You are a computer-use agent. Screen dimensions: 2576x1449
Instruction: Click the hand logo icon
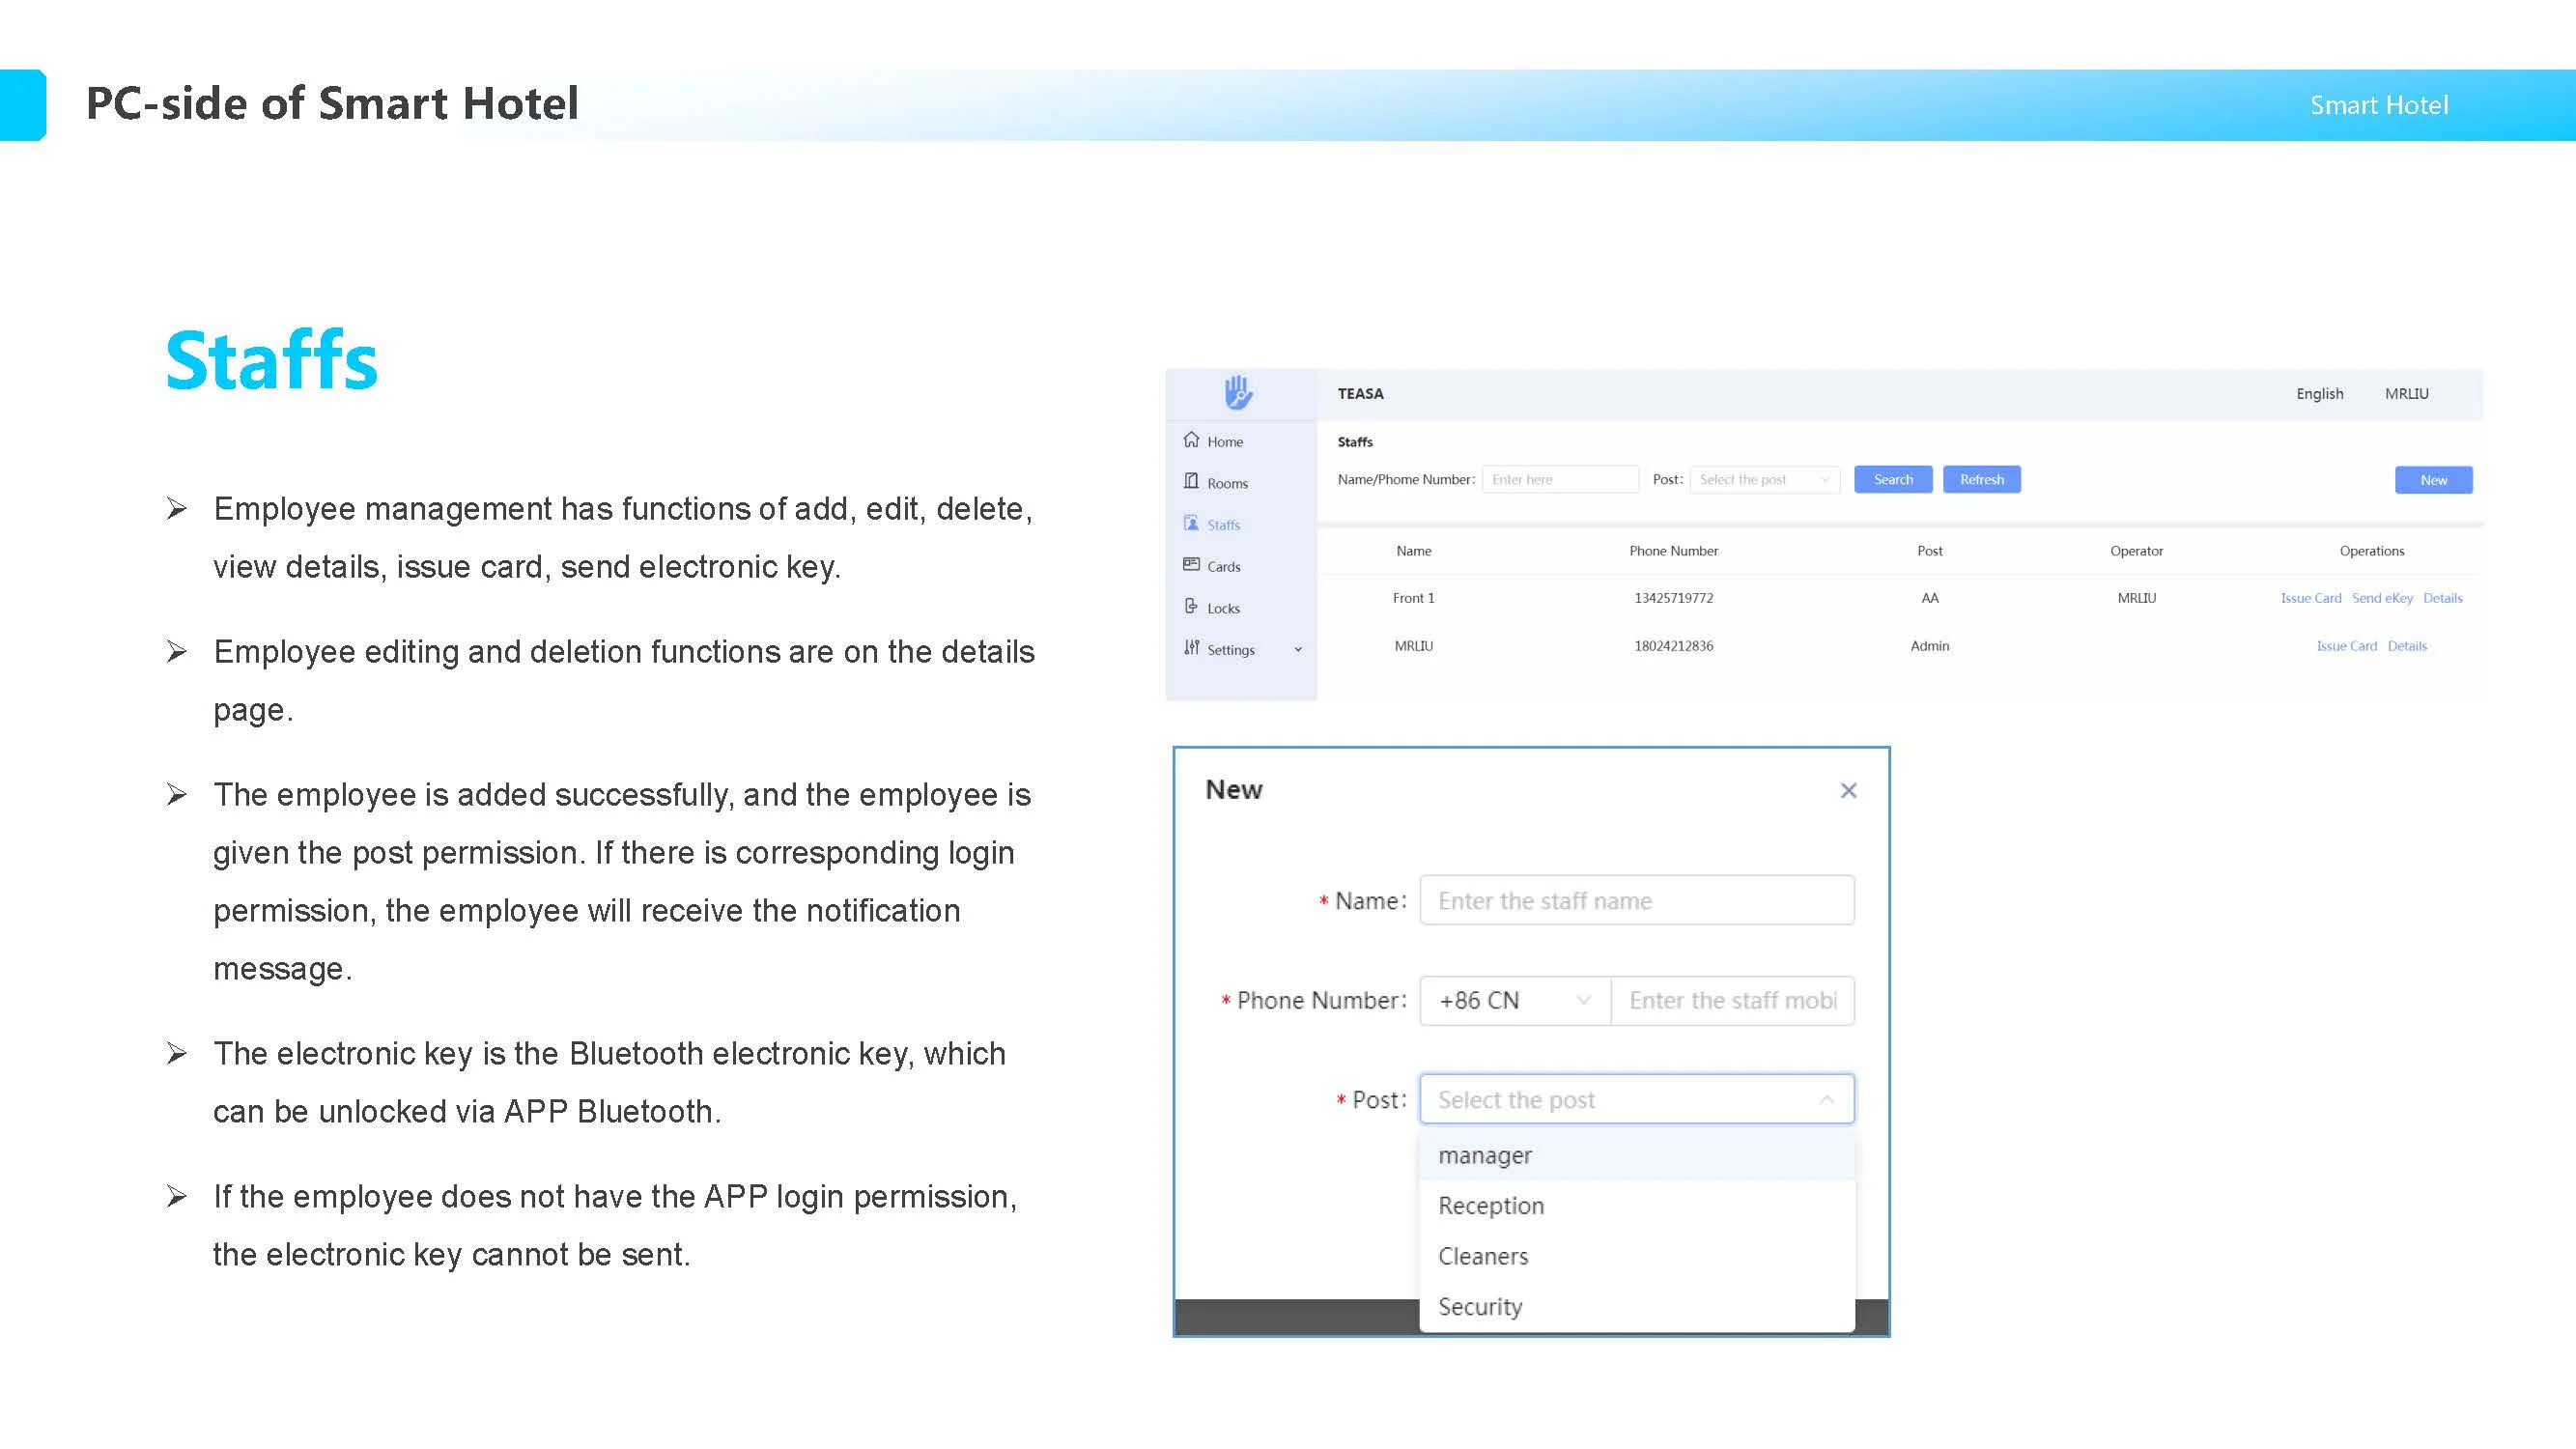1238,393
